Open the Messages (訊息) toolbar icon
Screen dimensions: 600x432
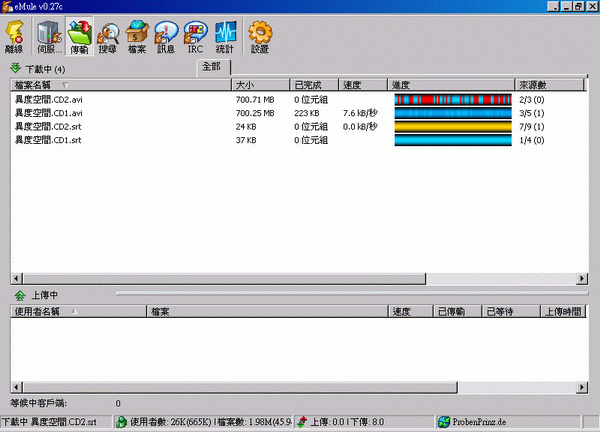pos(166,36)
